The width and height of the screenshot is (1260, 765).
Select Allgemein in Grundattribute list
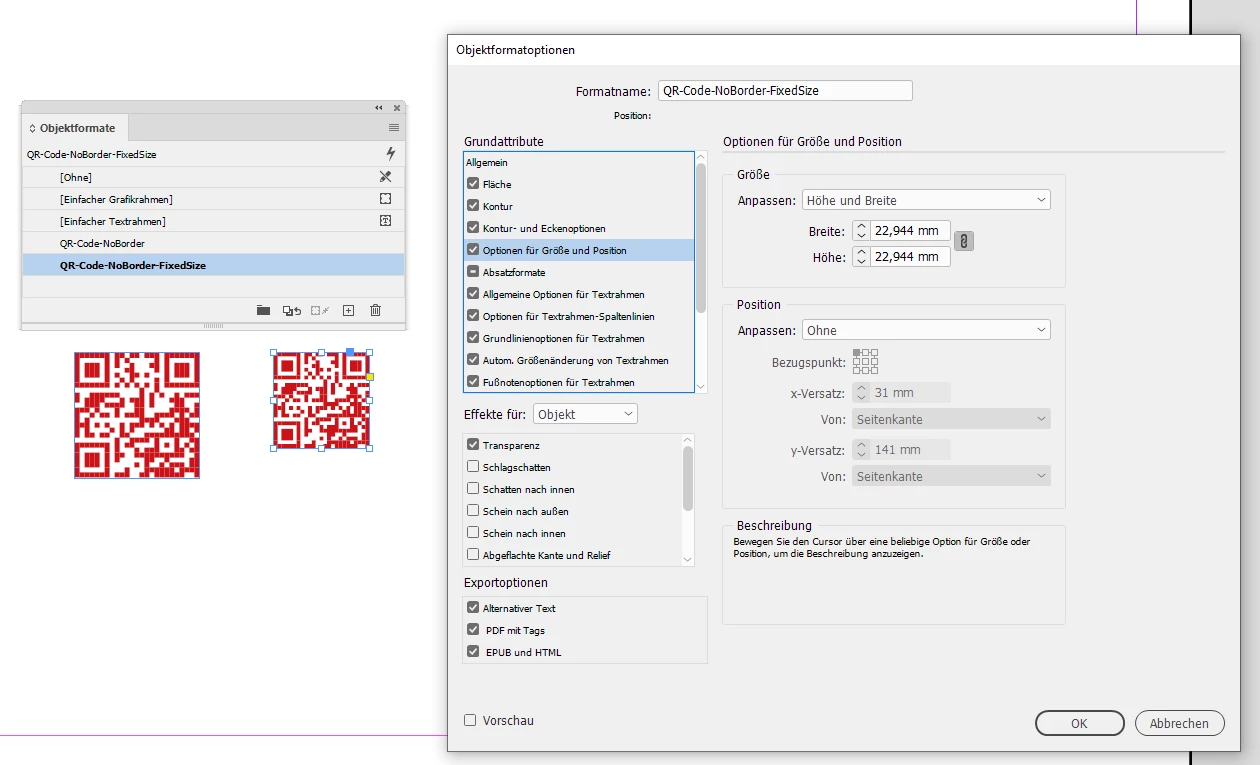click(x=579, y=162)
